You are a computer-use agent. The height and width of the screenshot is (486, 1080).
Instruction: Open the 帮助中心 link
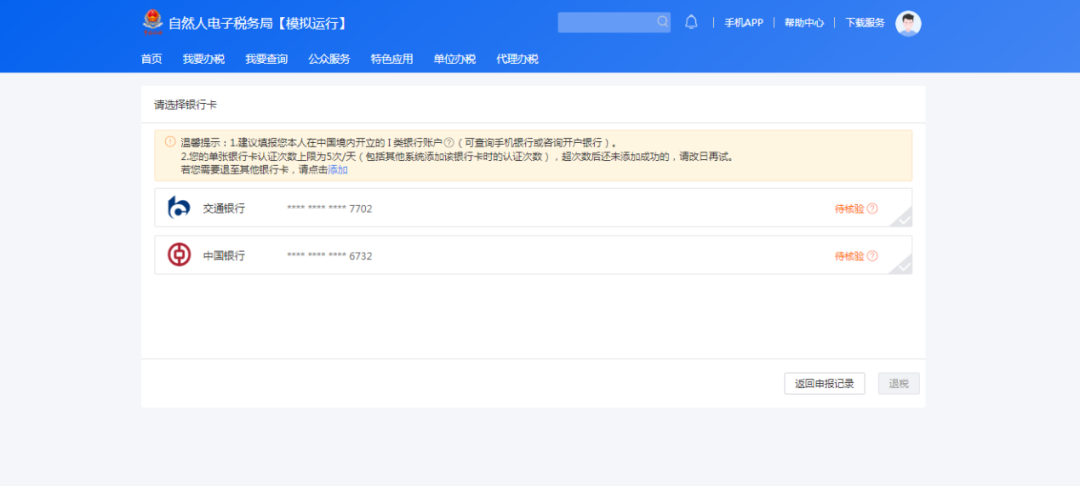803,23
